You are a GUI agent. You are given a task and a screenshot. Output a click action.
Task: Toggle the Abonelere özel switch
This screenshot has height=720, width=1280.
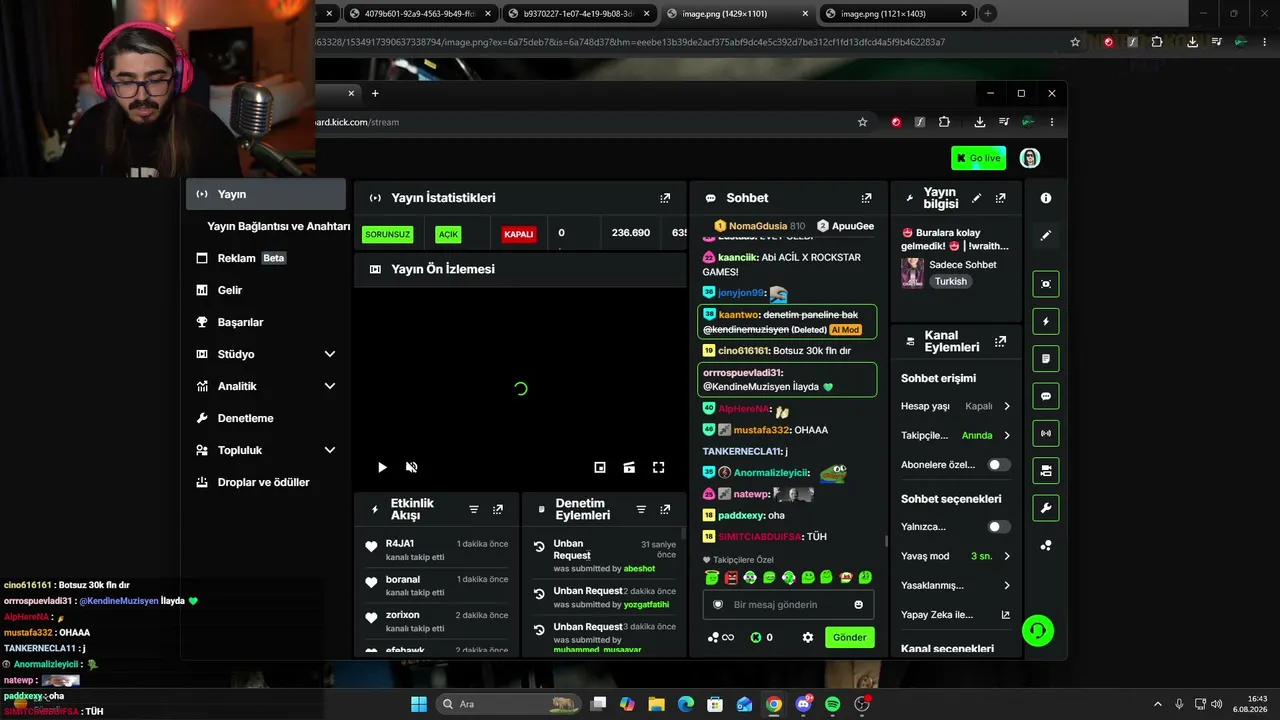[998, 465]
